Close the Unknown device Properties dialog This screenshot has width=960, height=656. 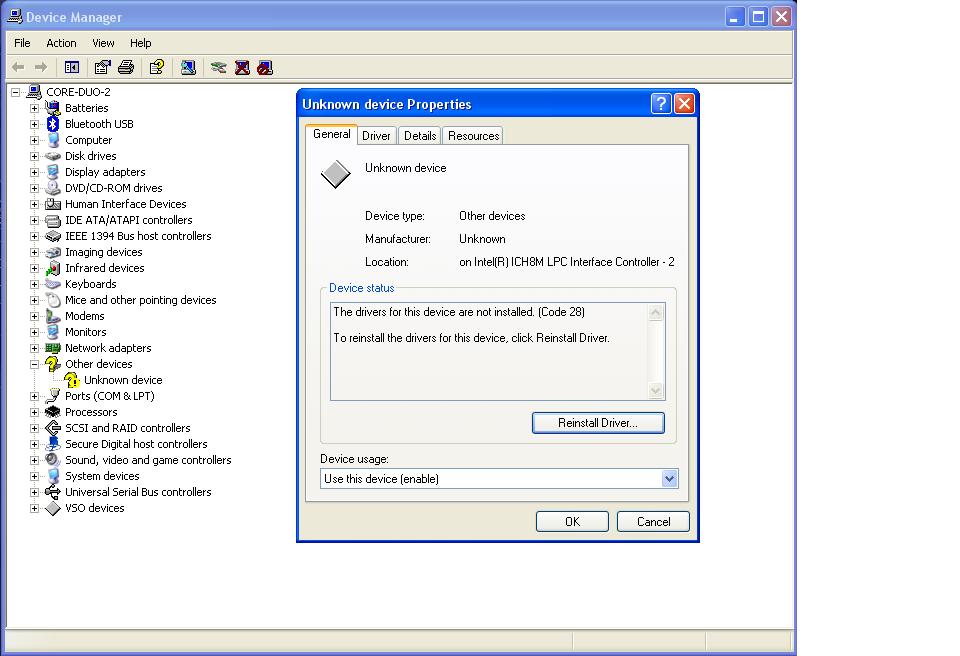click(x=684, y=104)
